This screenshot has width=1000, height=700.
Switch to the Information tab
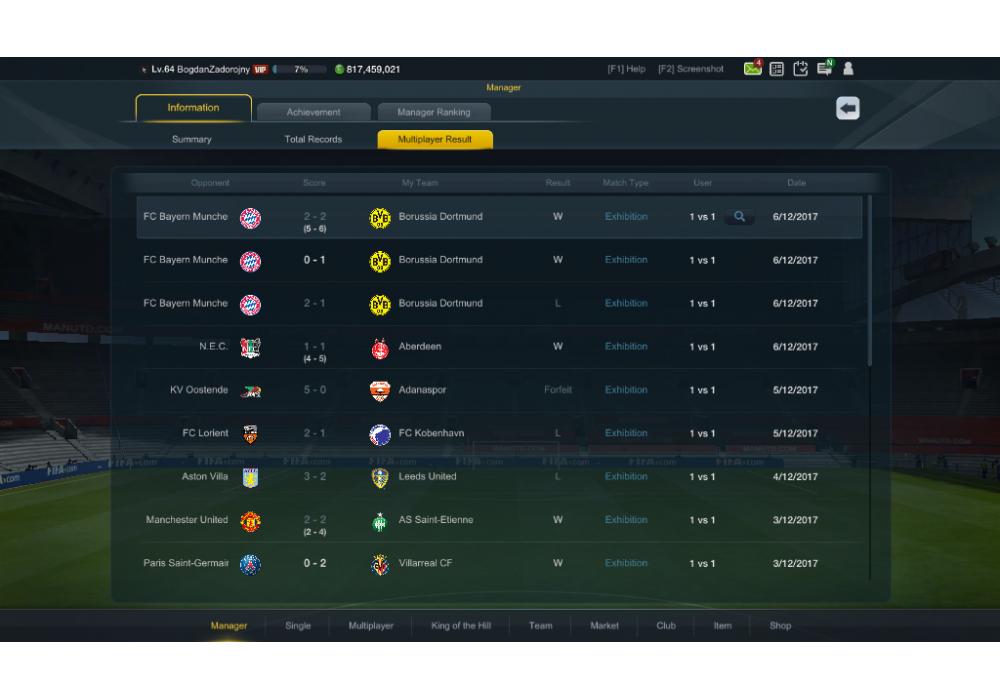(193, 108)
